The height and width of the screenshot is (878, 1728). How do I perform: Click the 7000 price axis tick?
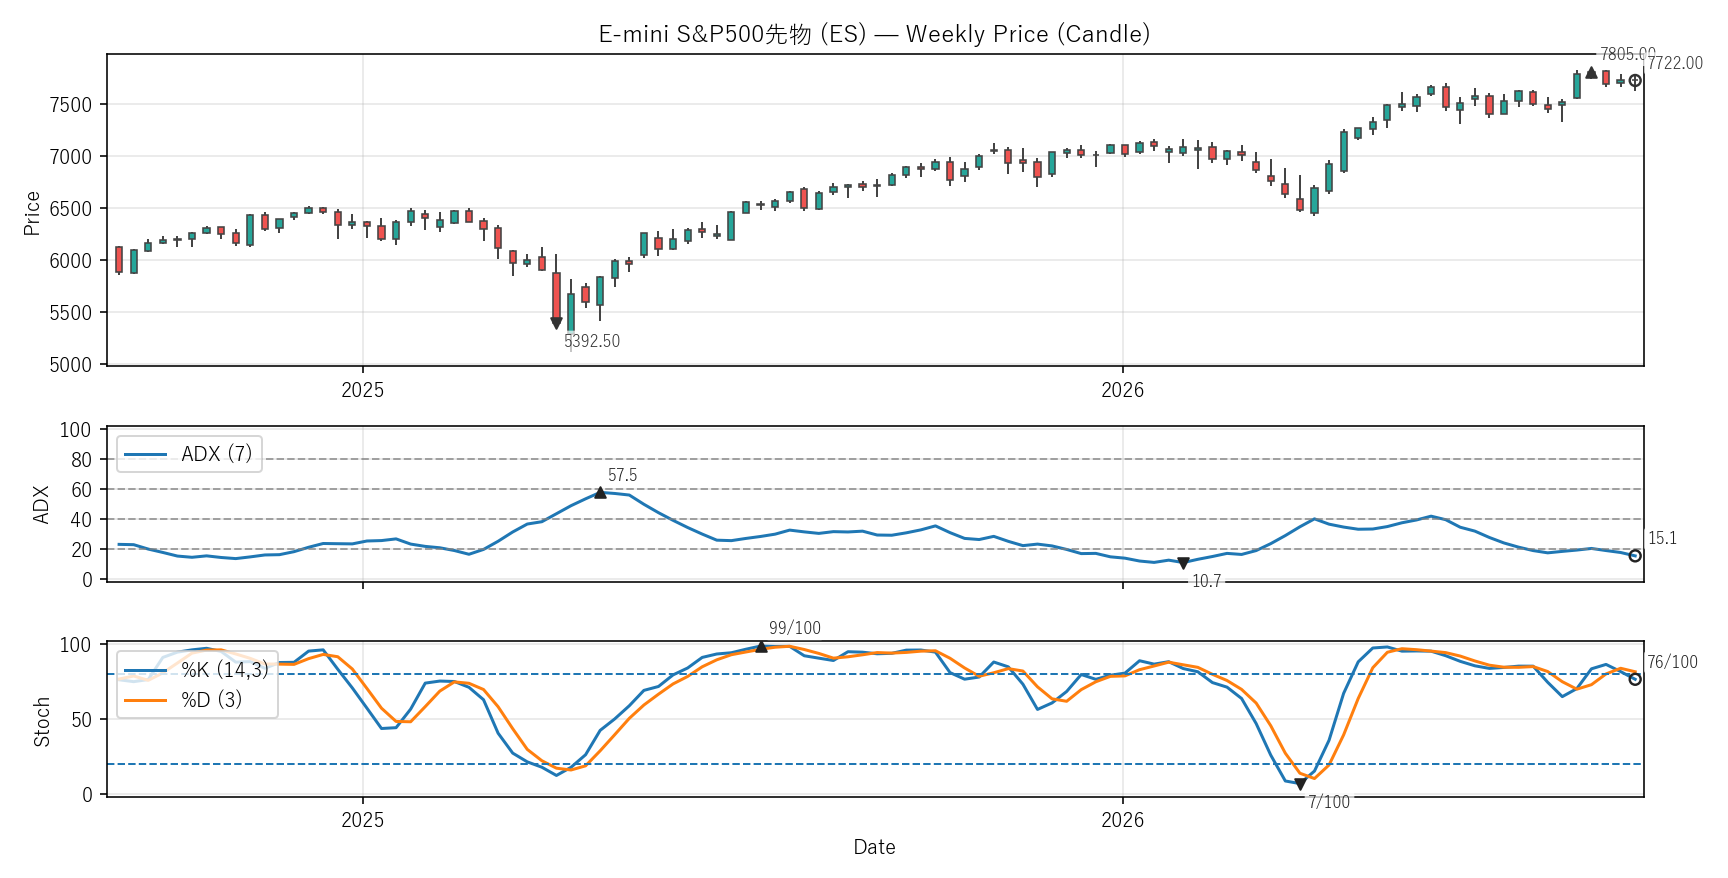point(70,157)
